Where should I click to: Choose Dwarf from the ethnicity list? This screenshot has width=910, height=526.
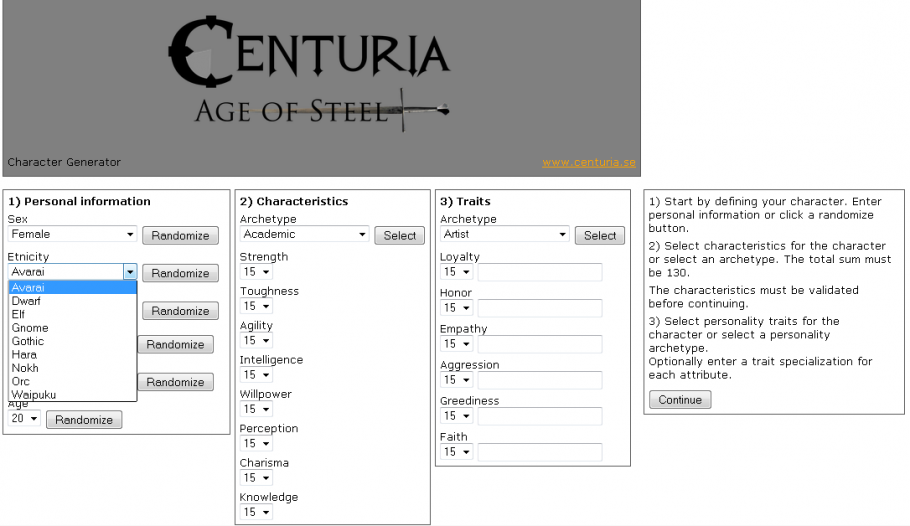[x=73, y=301]
